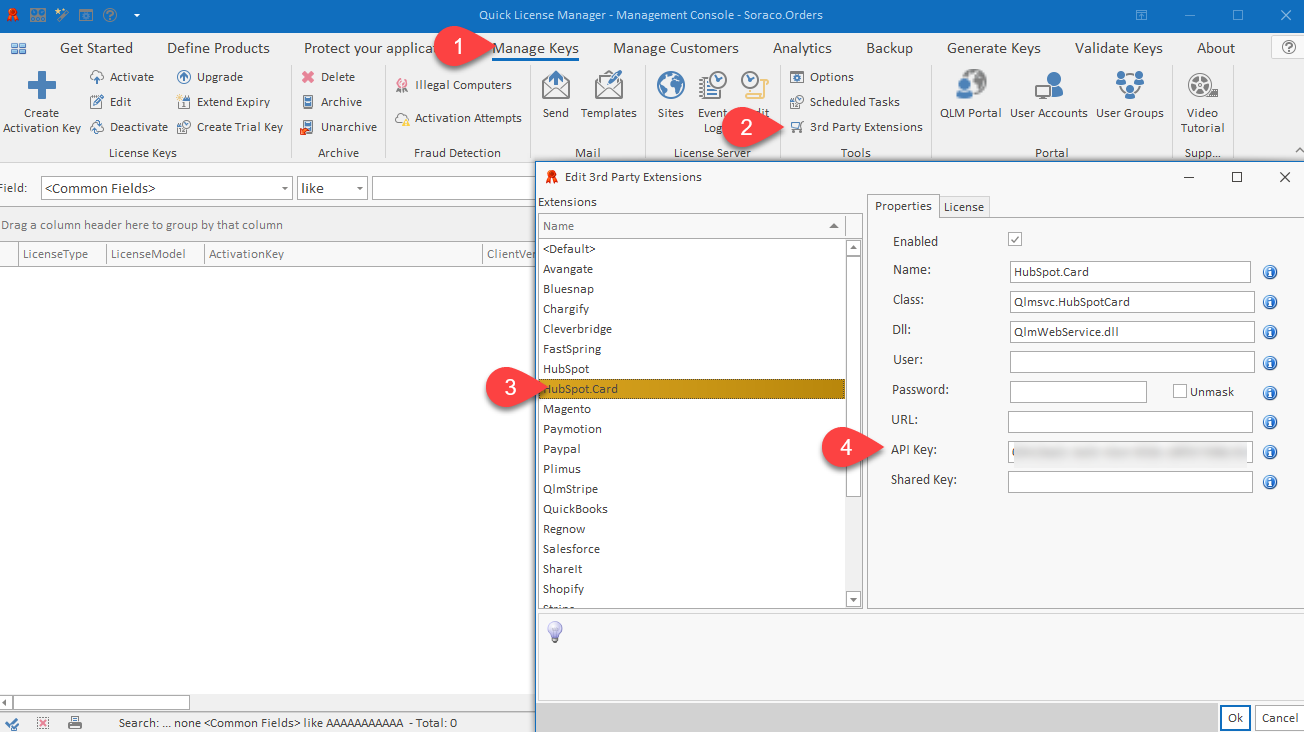Click info icon next to API Key field
This screenshot has height=732, width=1304.
click(1270, 452)
